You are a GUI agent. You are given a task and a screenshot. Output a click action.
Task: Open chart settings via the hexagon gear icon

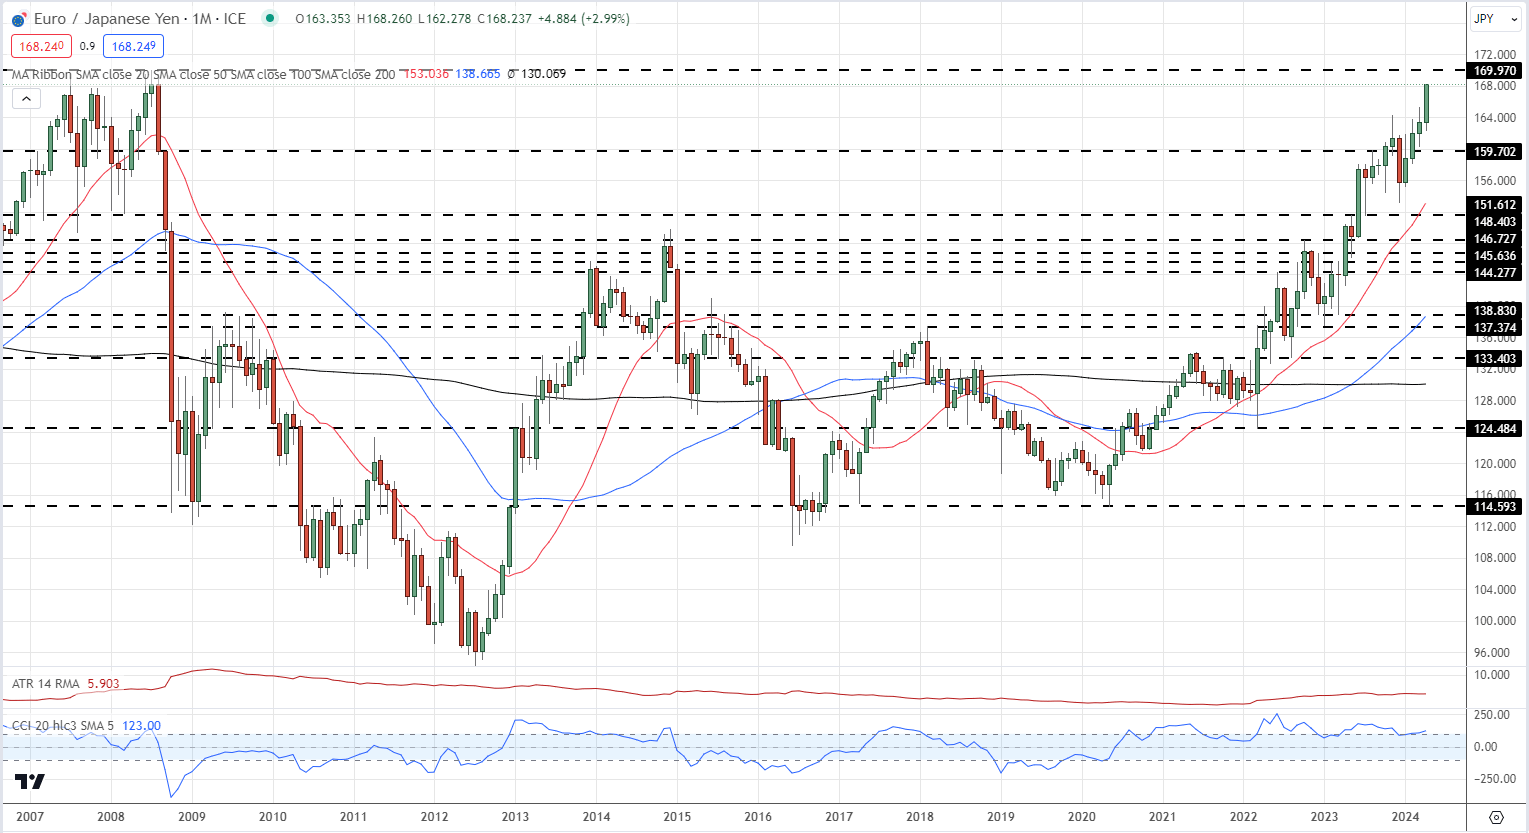(1496, 817)
